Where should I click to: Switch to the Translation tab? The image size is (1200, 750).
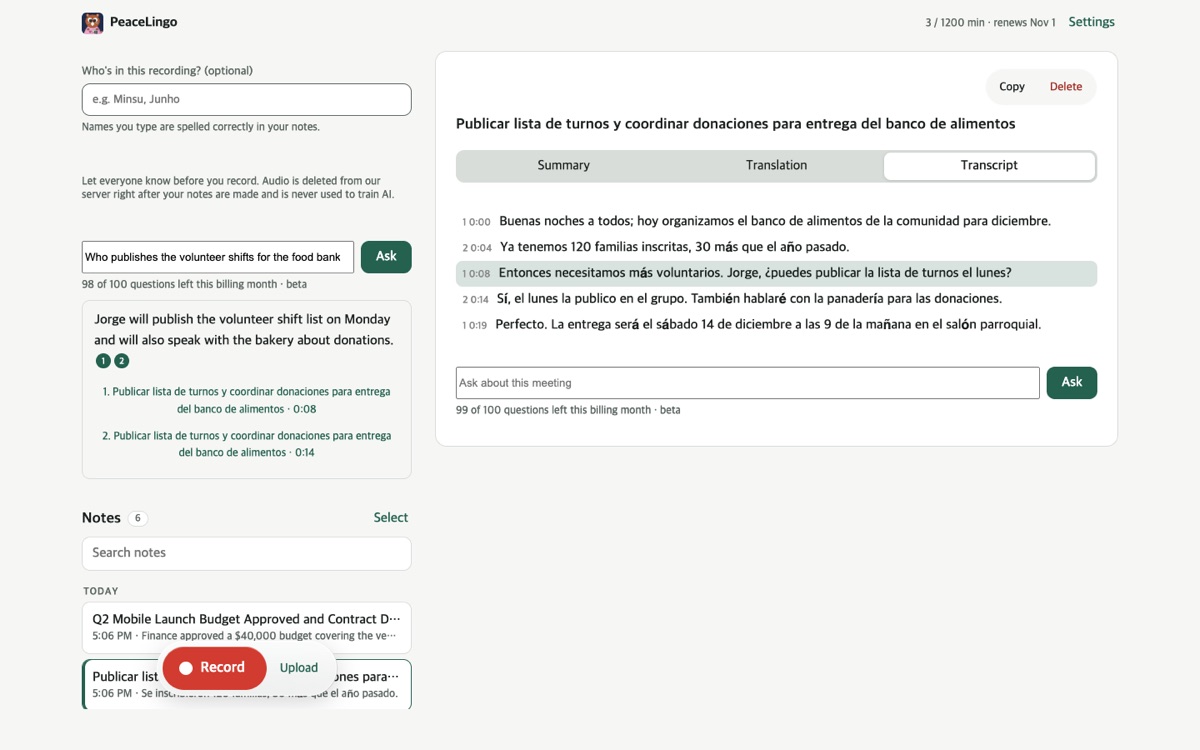tap(776, 166)
